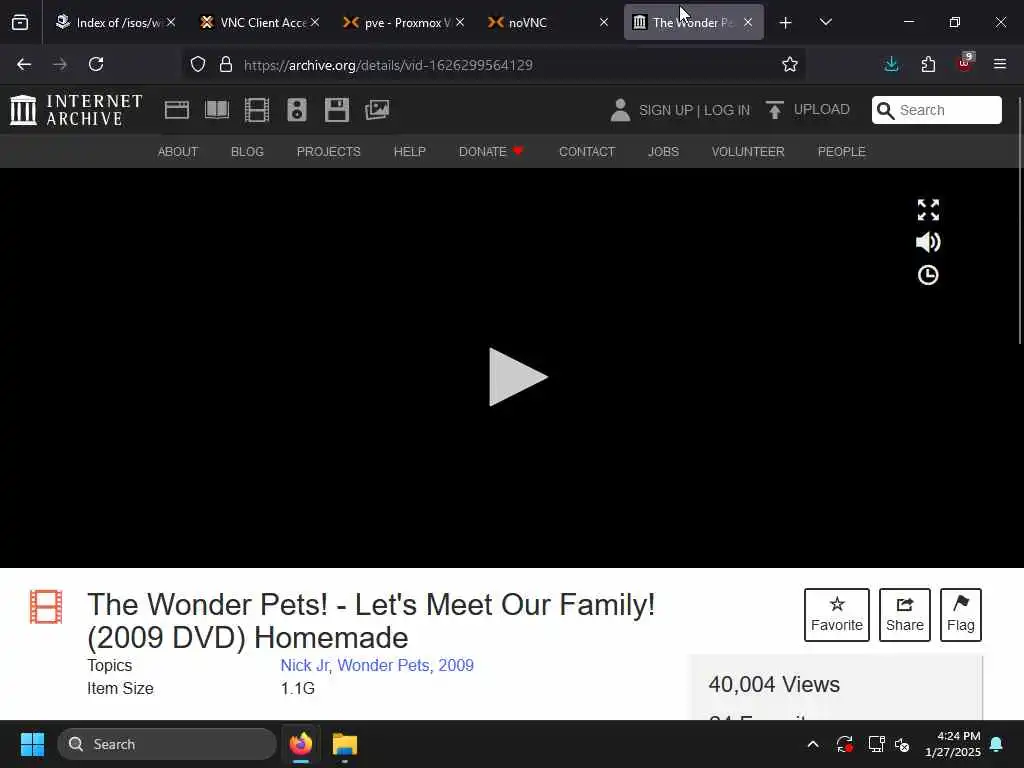Play the video with the center play button

click(518, 377)
